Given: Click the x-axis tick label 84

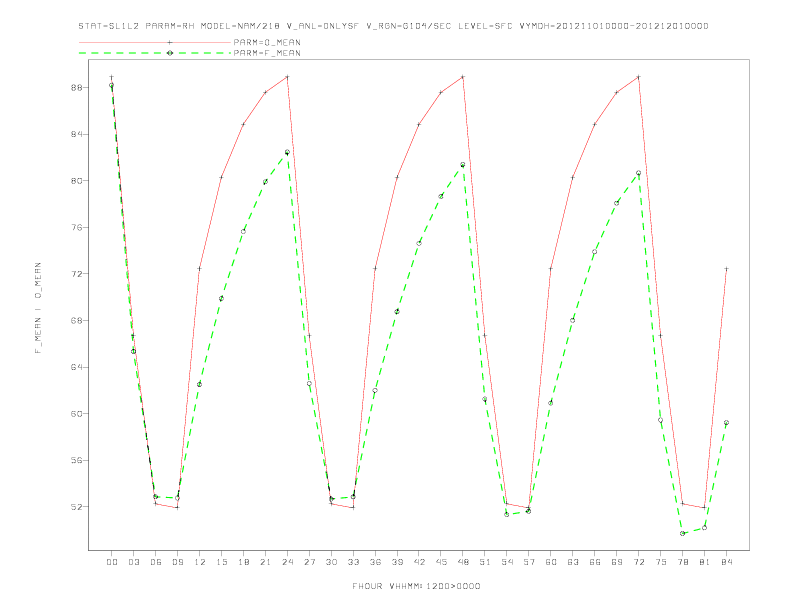Looking at the screenshot, I should coord(726,562).
